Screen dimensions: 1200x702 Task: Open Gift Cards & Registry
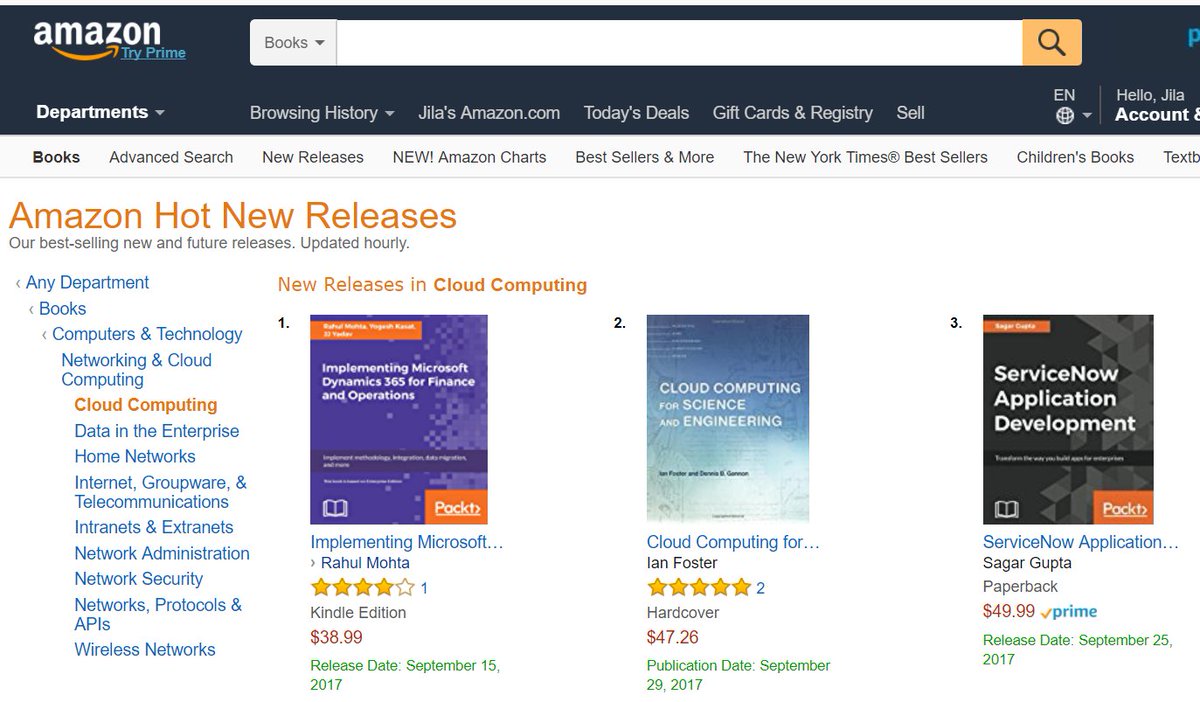click(x=792, y=113)
